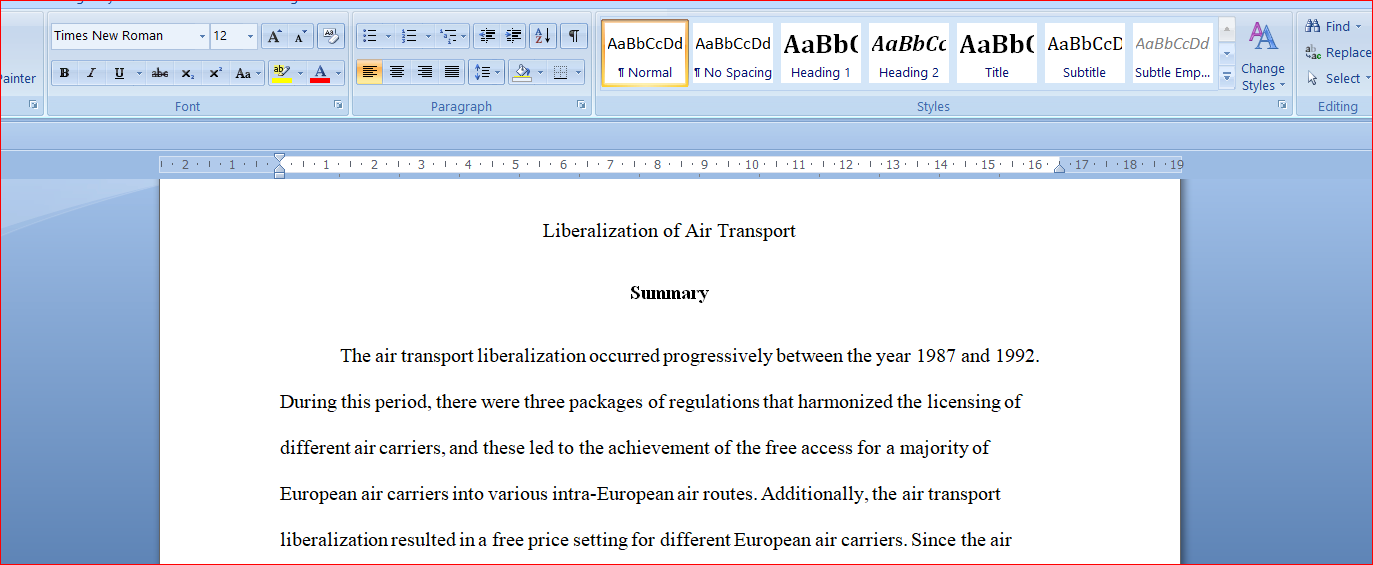Screen dimensions: 1373x565
Task: Expand highlight color dropdown arrow
Action: (299, 73)
